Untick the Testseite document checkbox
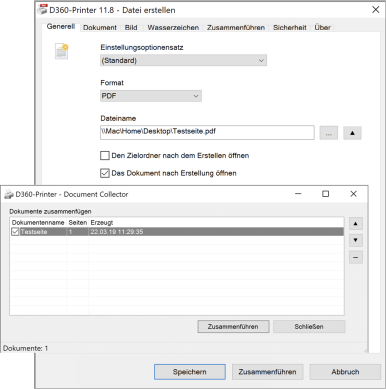Screen dimensions: 386x389 pos(15,232)
